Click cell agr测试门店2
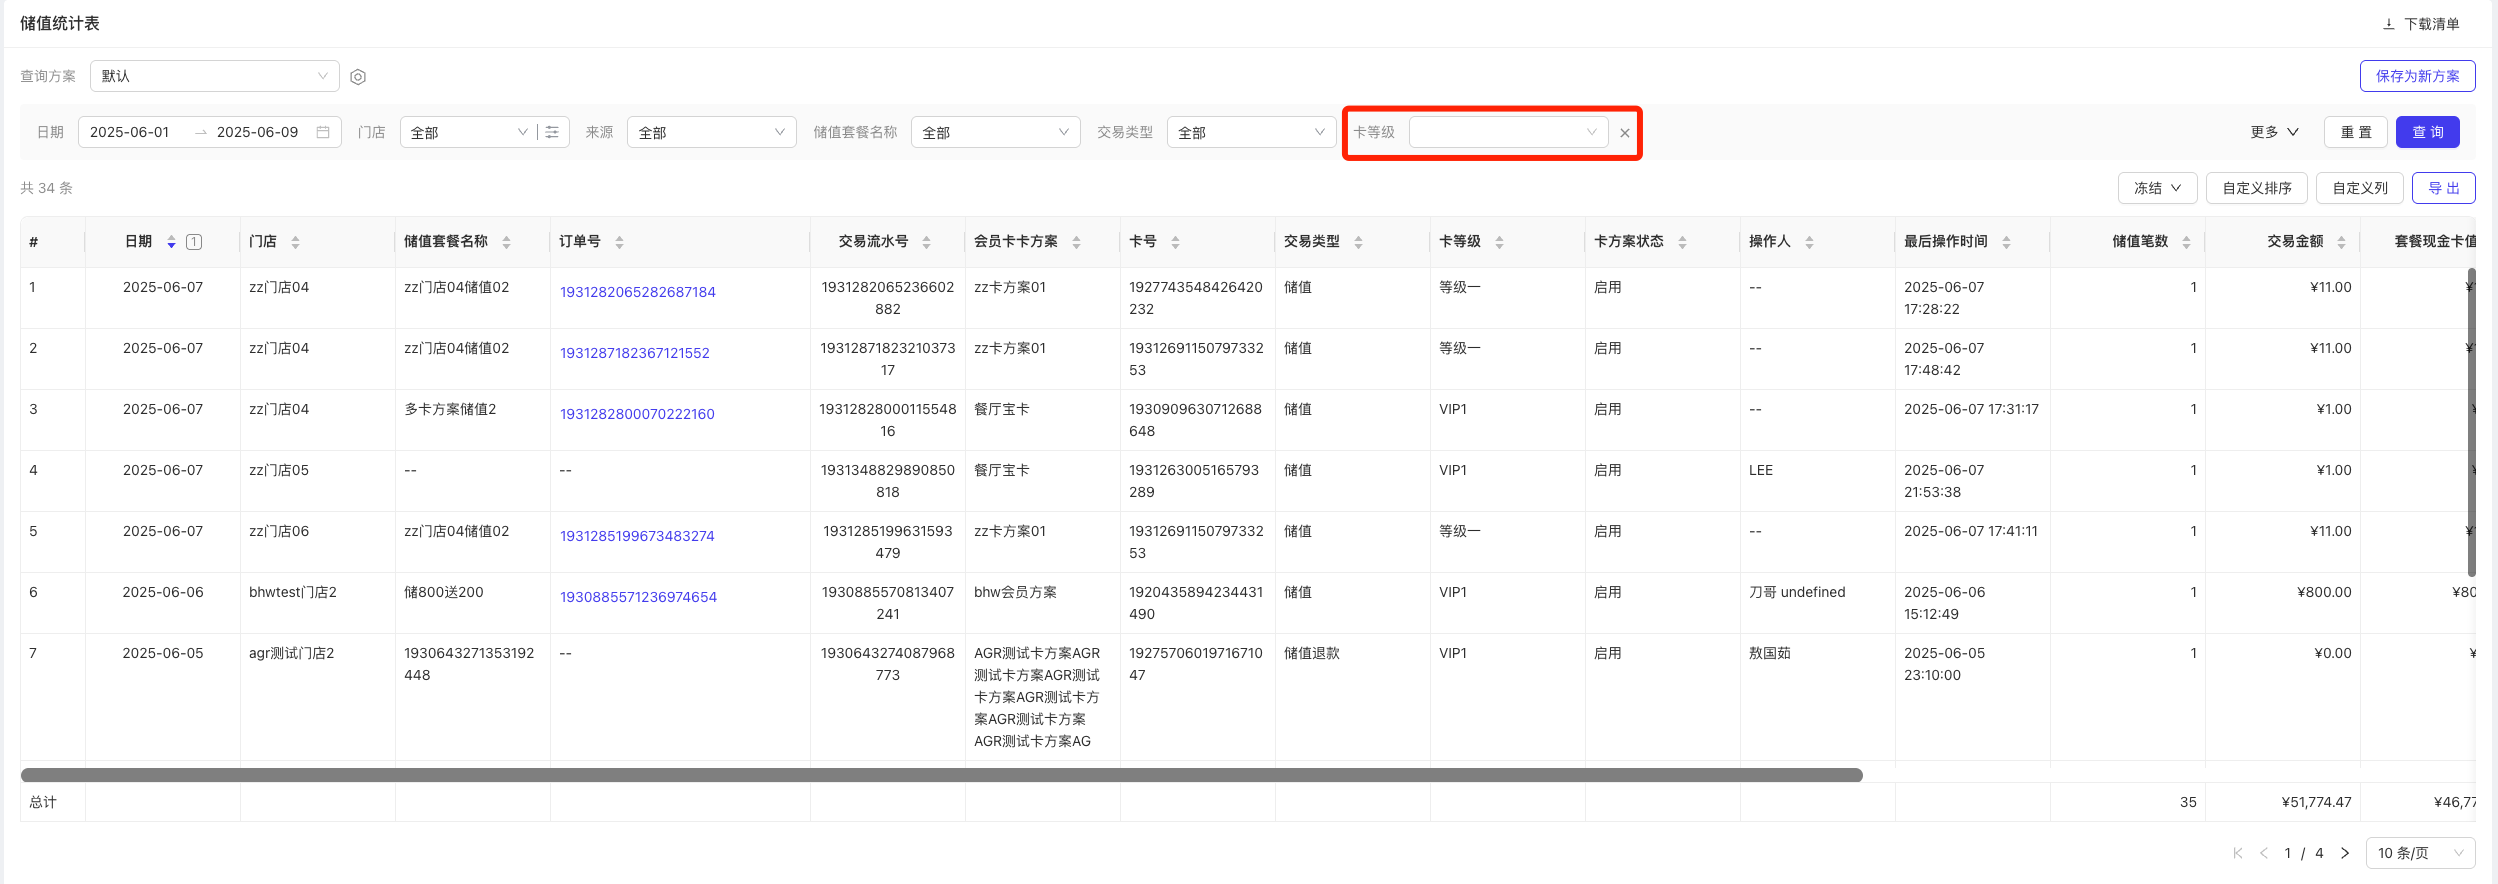 pos(291,653)
